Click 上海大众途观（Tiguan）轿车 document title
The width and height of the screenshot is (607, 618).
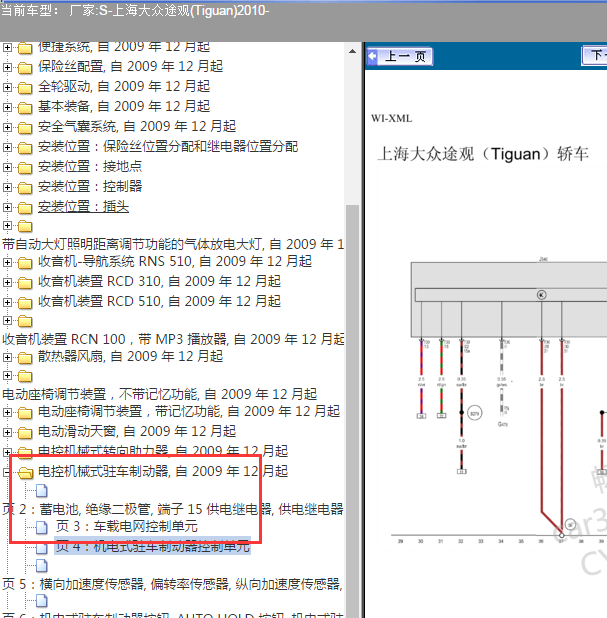pyautogui.click(x=483, y=154)
